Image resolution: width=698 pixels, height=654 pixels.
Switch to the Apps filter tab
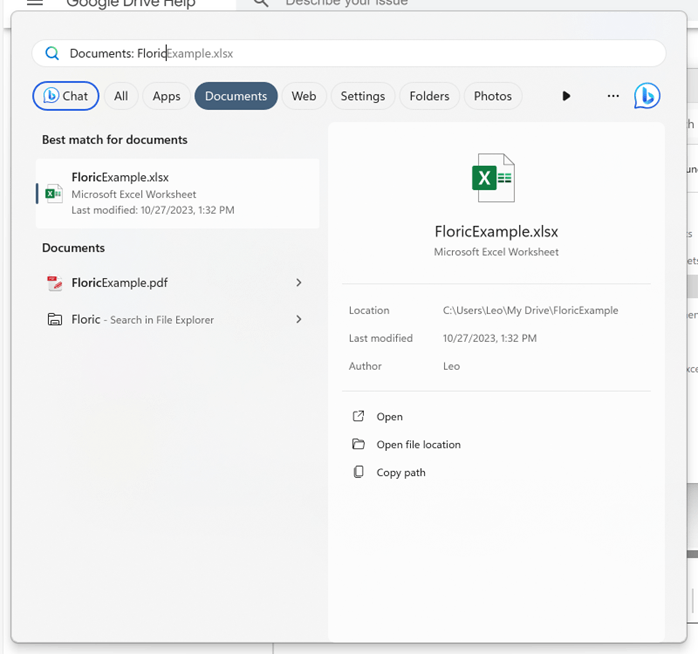pyautogui.click(x=166, y=96)
